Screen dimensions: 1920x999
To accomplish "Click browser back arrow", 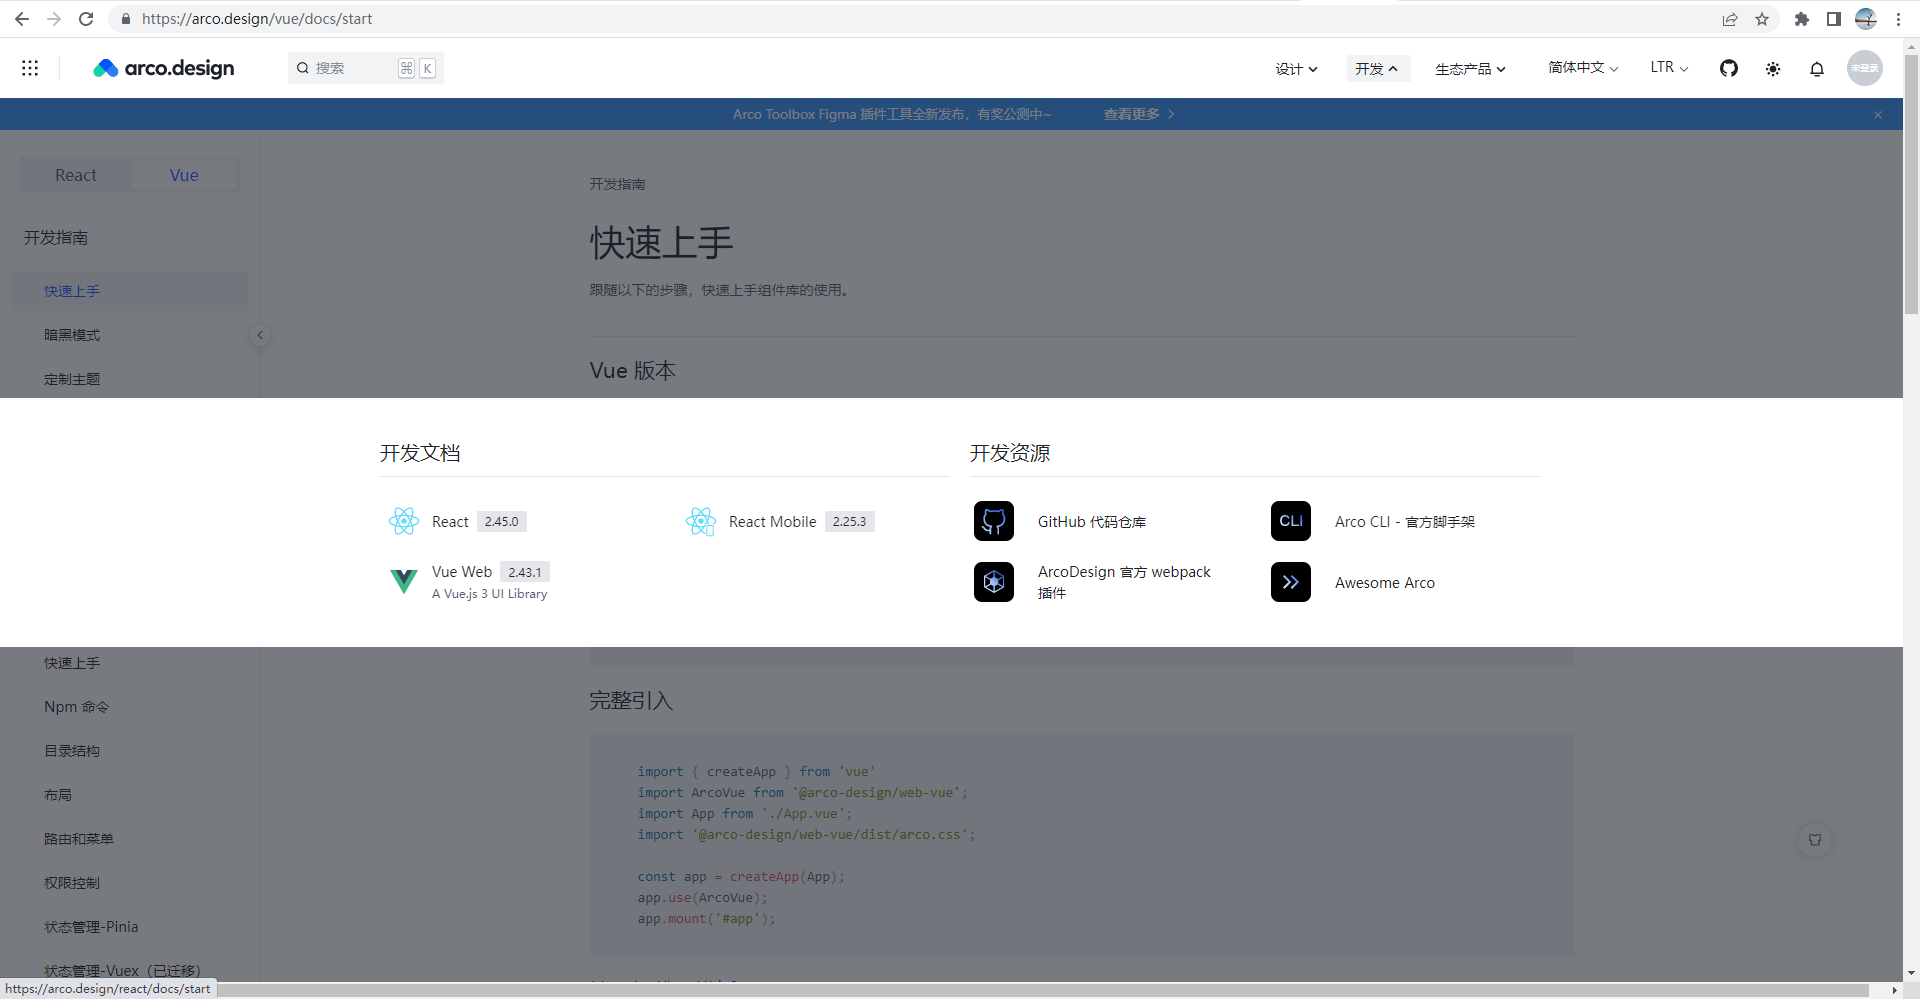I will click(x=22, y=19).
